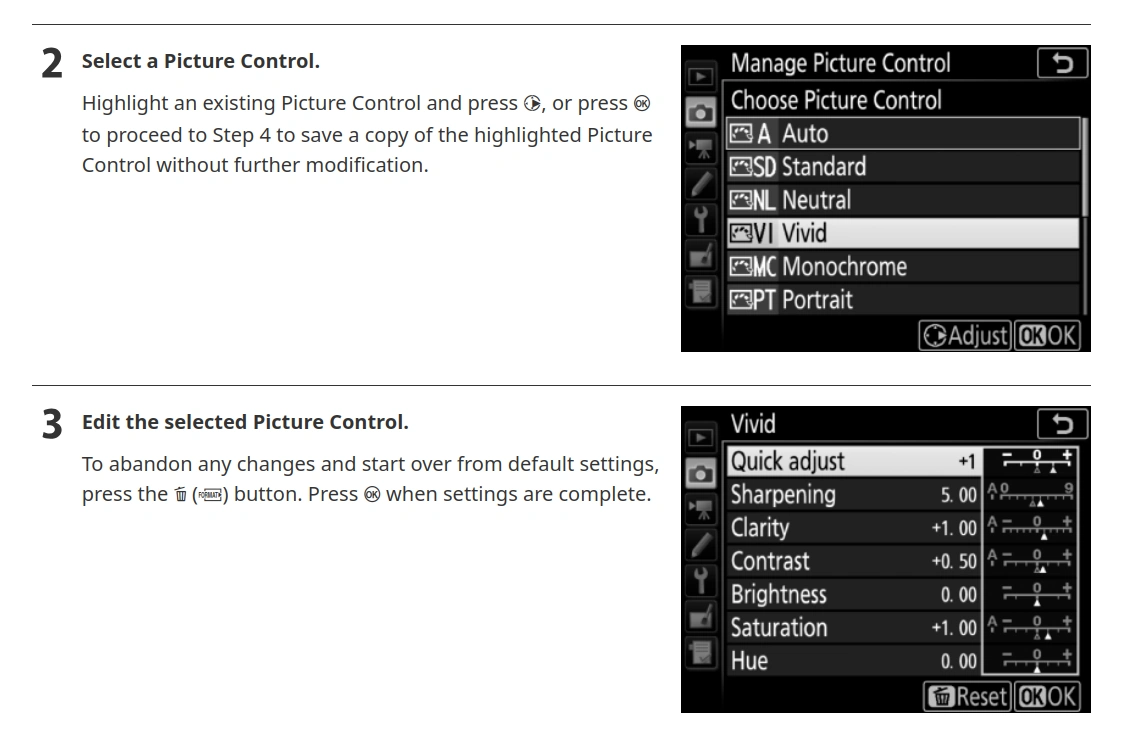Pick the Portrait picture control
The height and width of the screenshot is (735, 1124).
pos(903,300)
